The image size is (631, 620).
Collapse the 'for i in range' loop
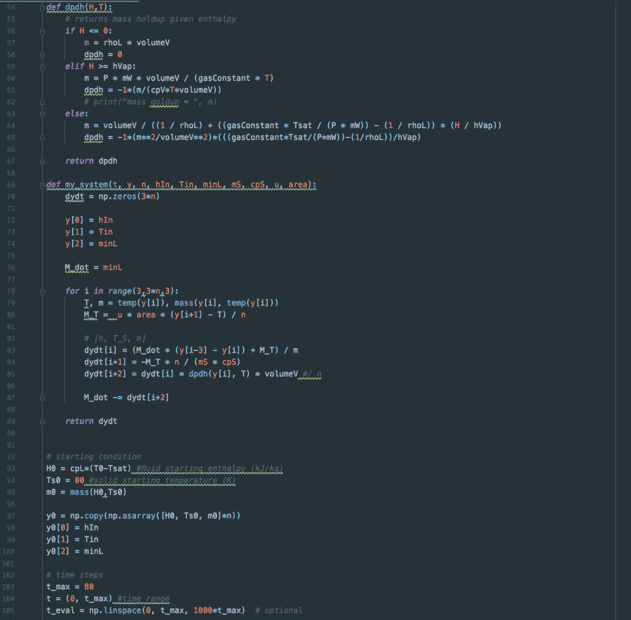(x=42, y=291)
